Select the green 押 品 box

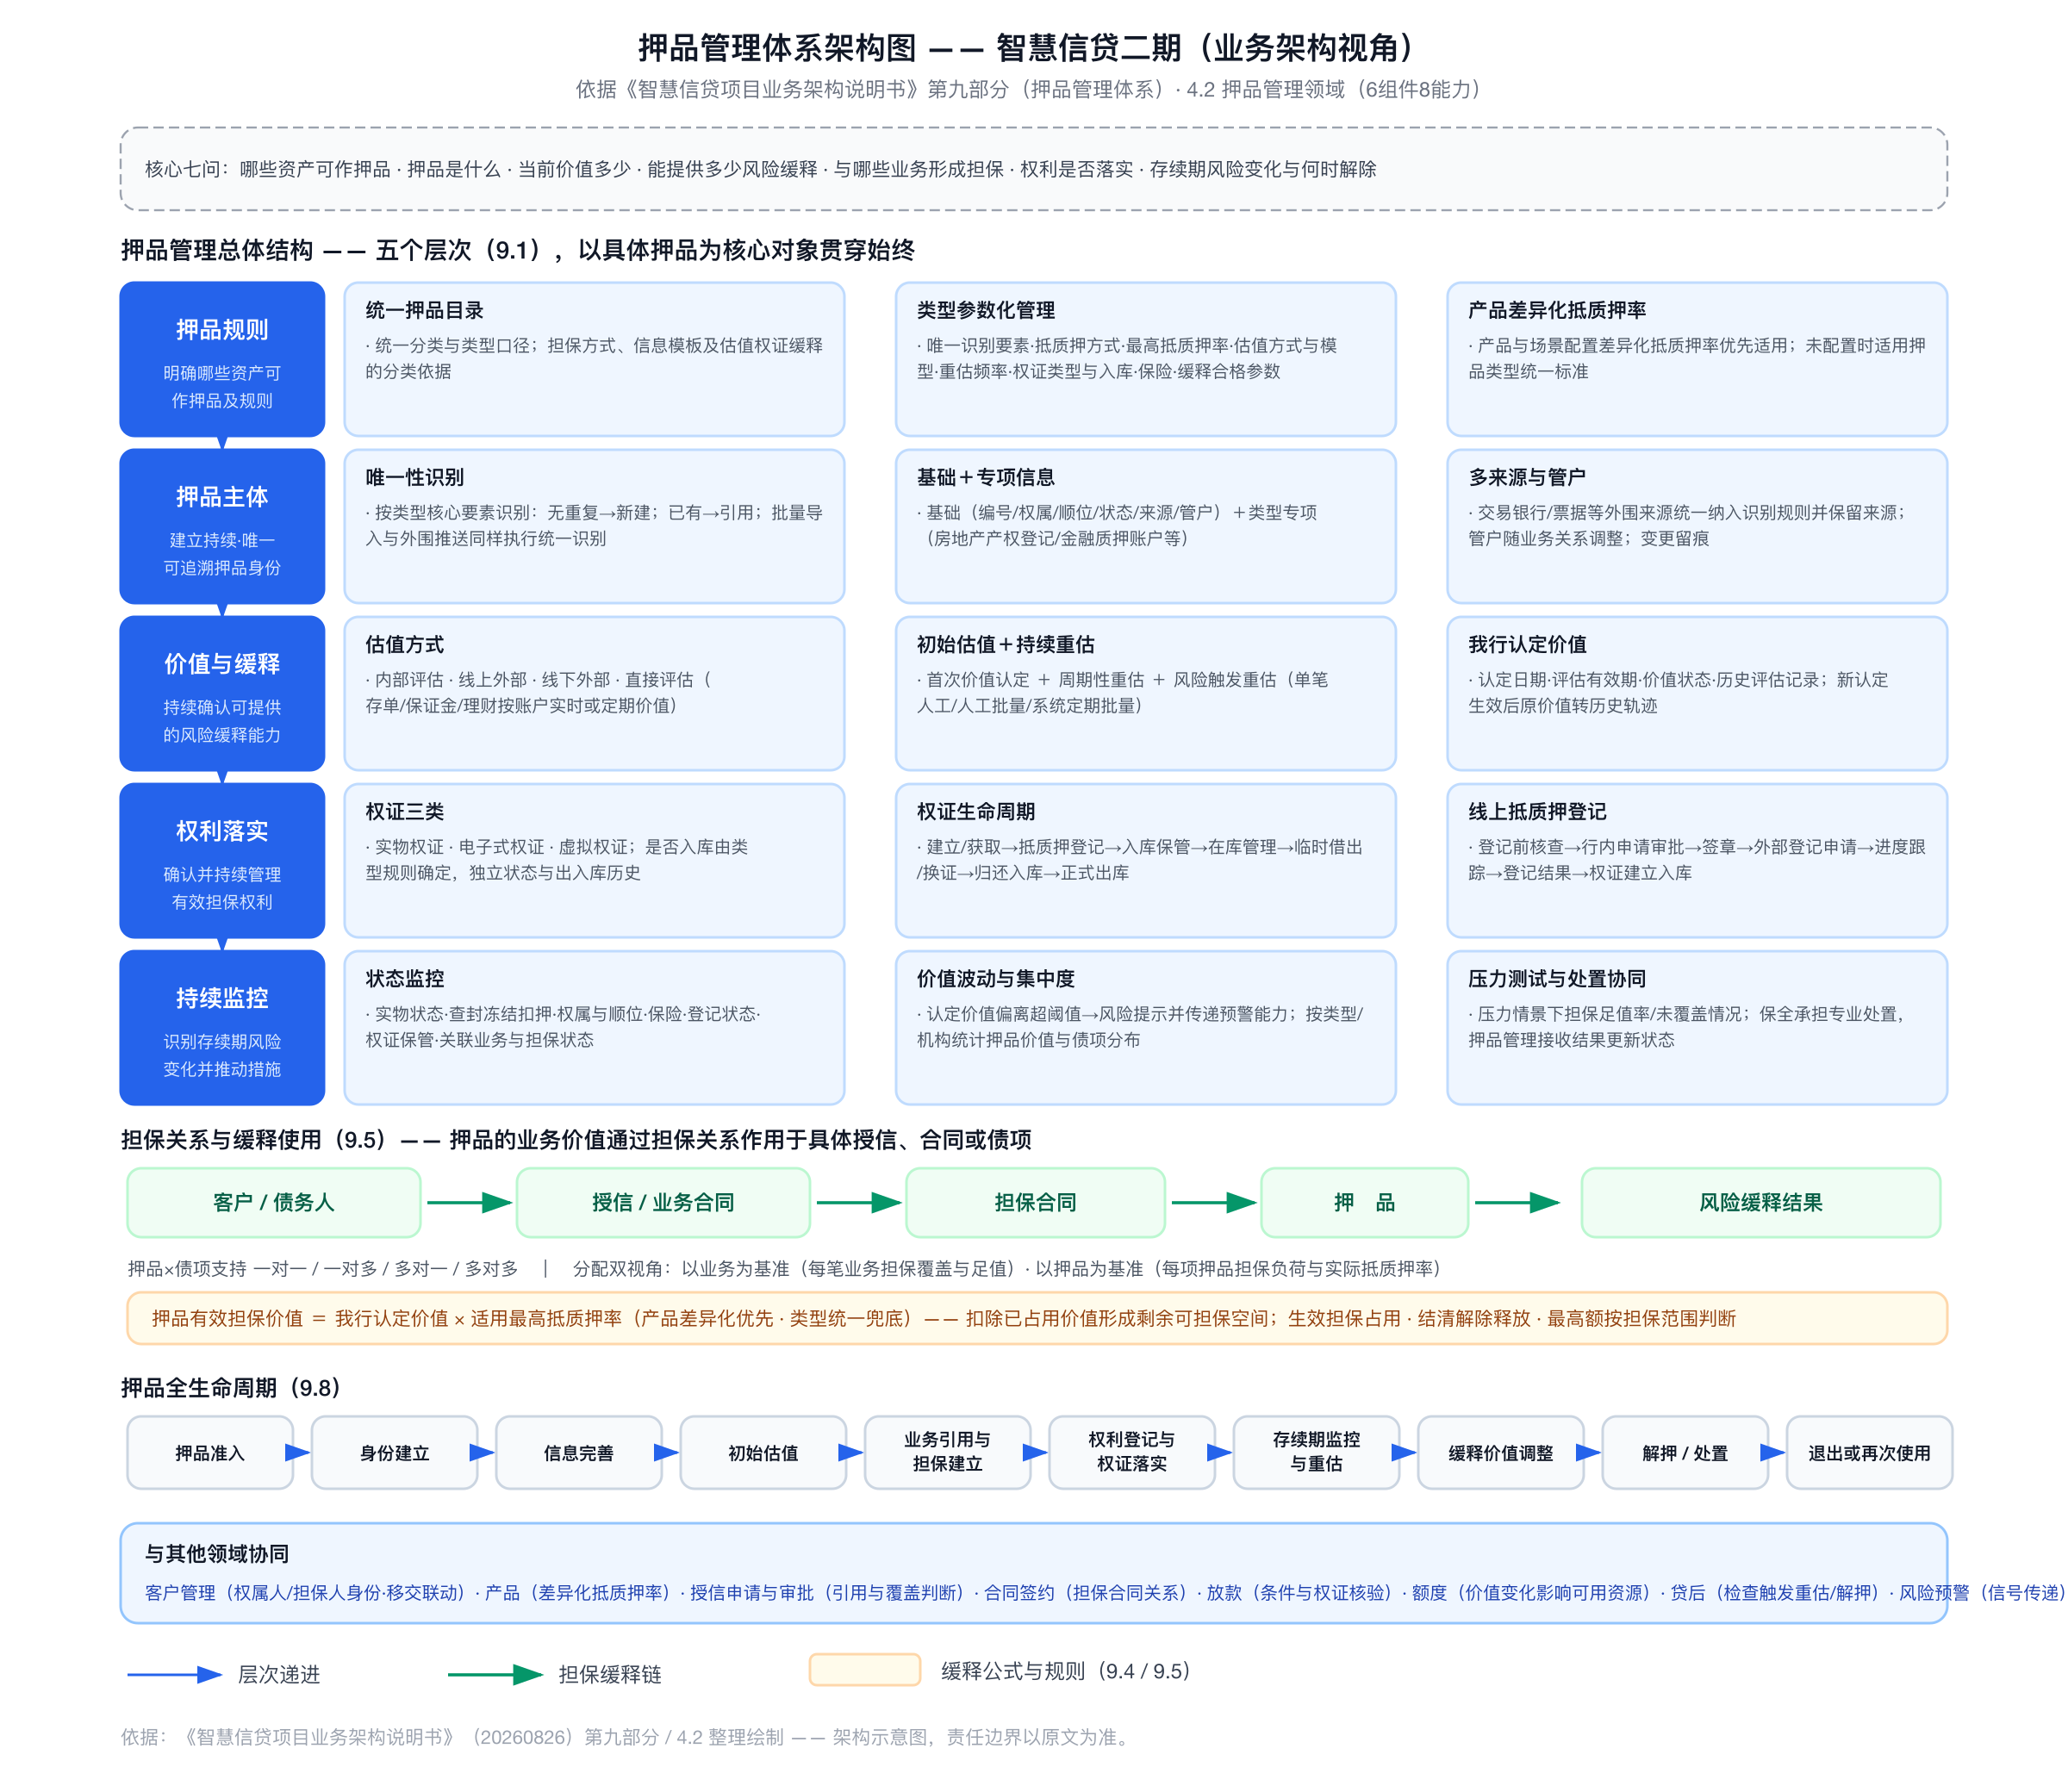click(x=1364, y=1202)
